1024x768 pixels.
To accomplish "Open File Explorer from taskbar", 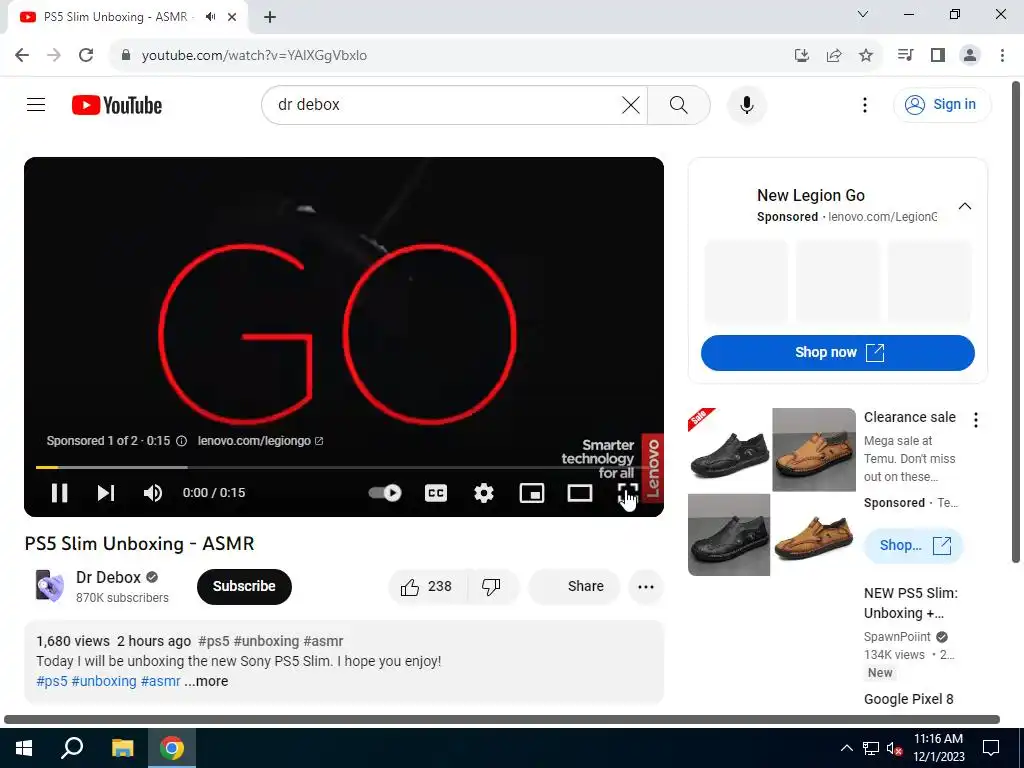I will pos(122,748).
